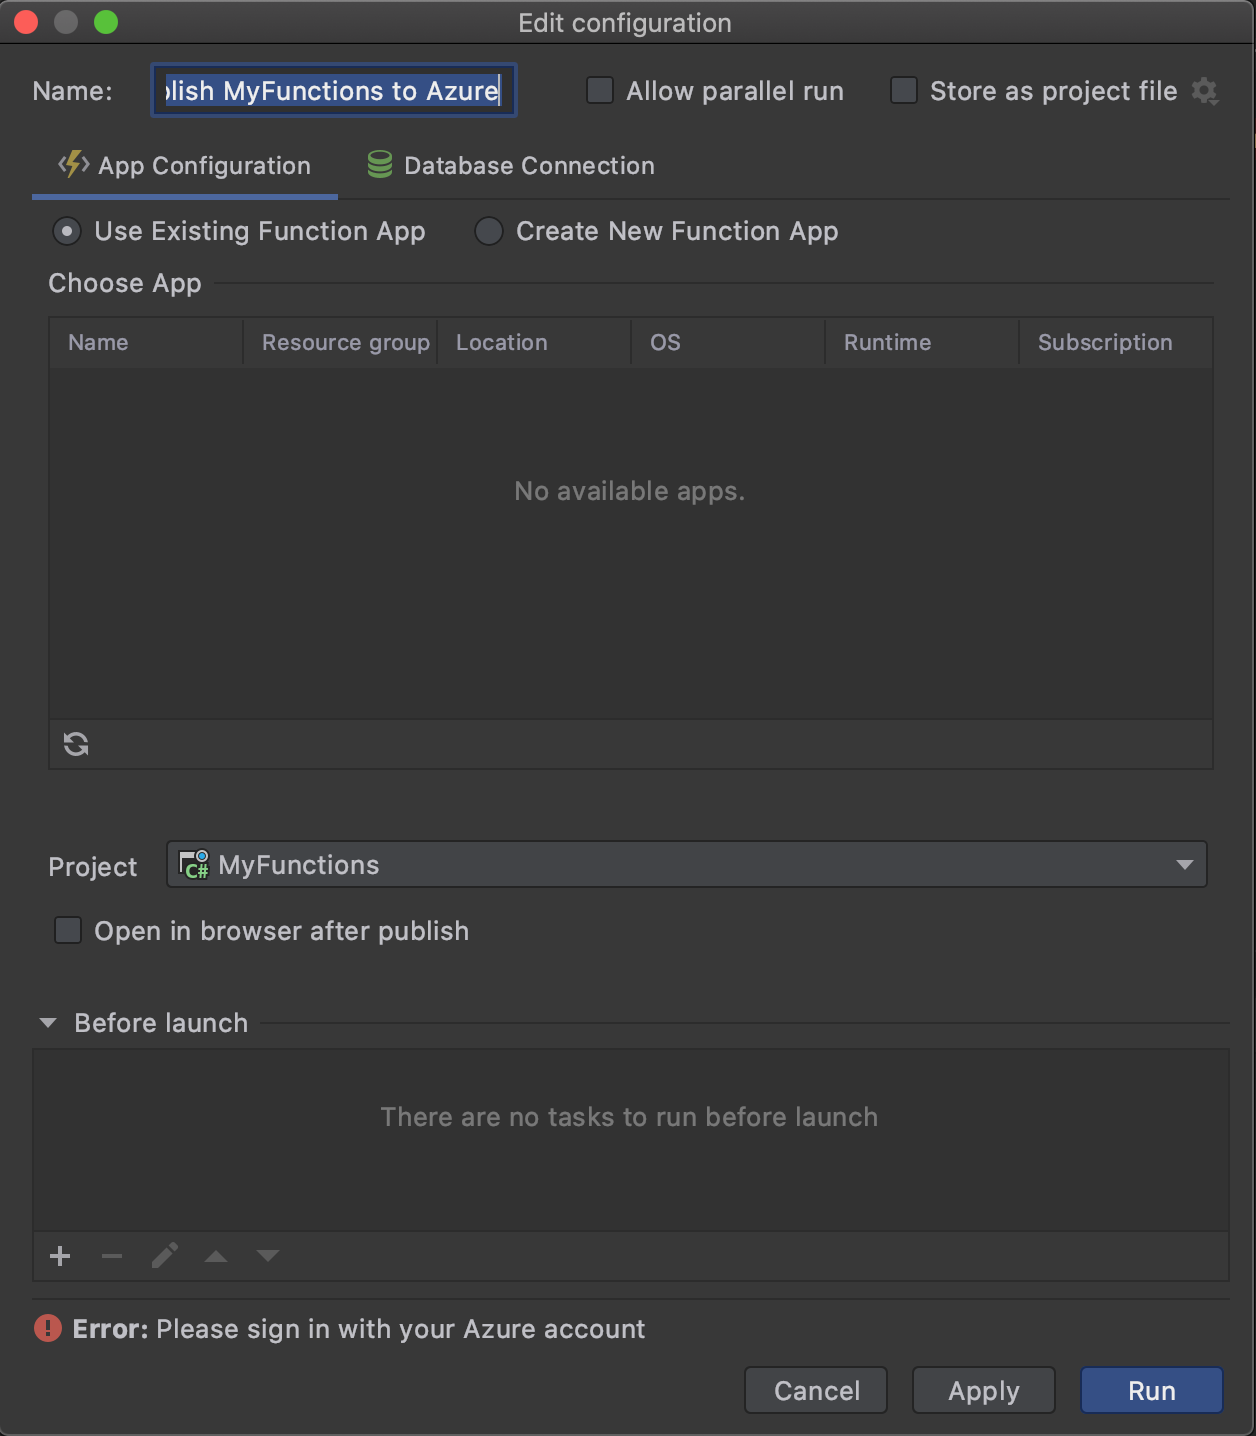The height and width of the screenshot is (1436, 1256).
Task: Click the Apply button
Action: click(x=984, y=1390)
